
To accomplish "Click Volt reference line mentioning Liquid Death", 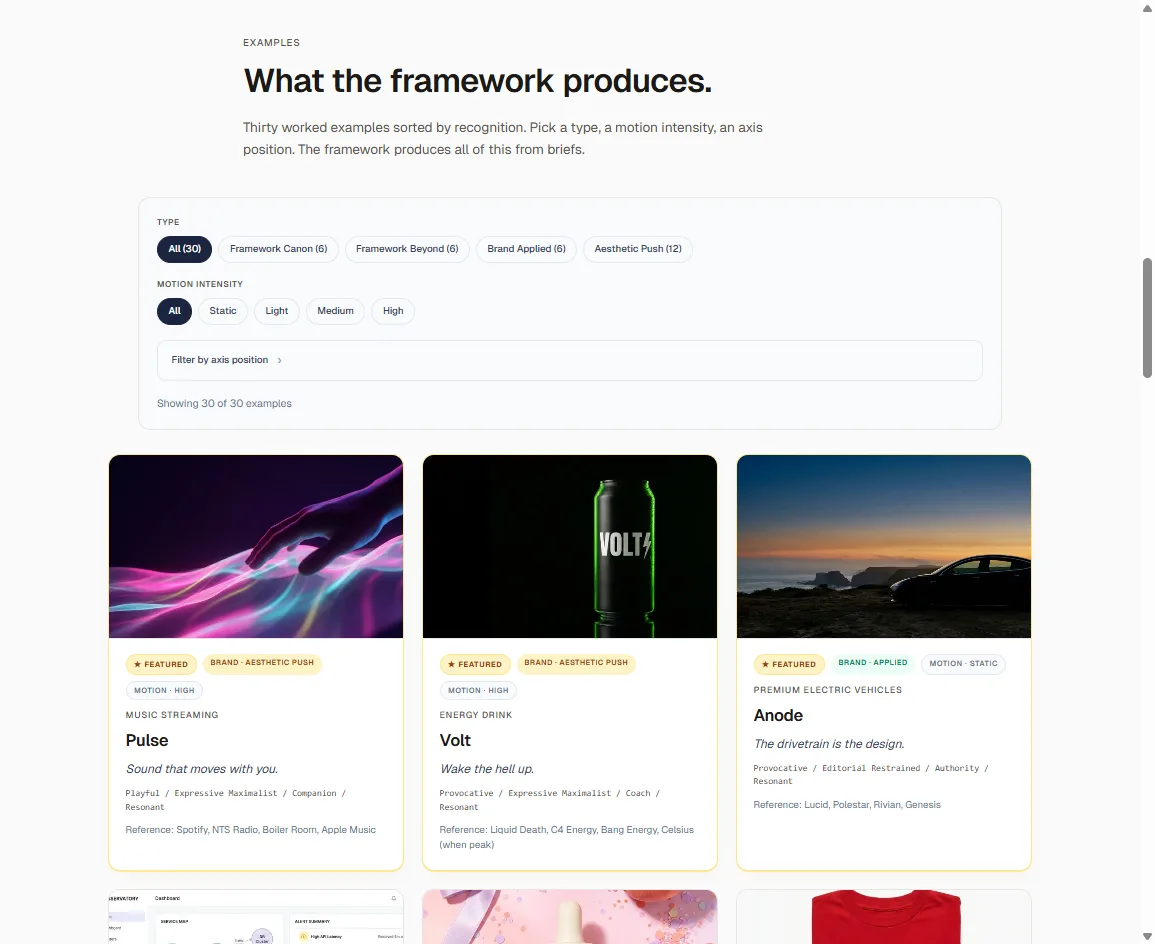I will (566, 837).
